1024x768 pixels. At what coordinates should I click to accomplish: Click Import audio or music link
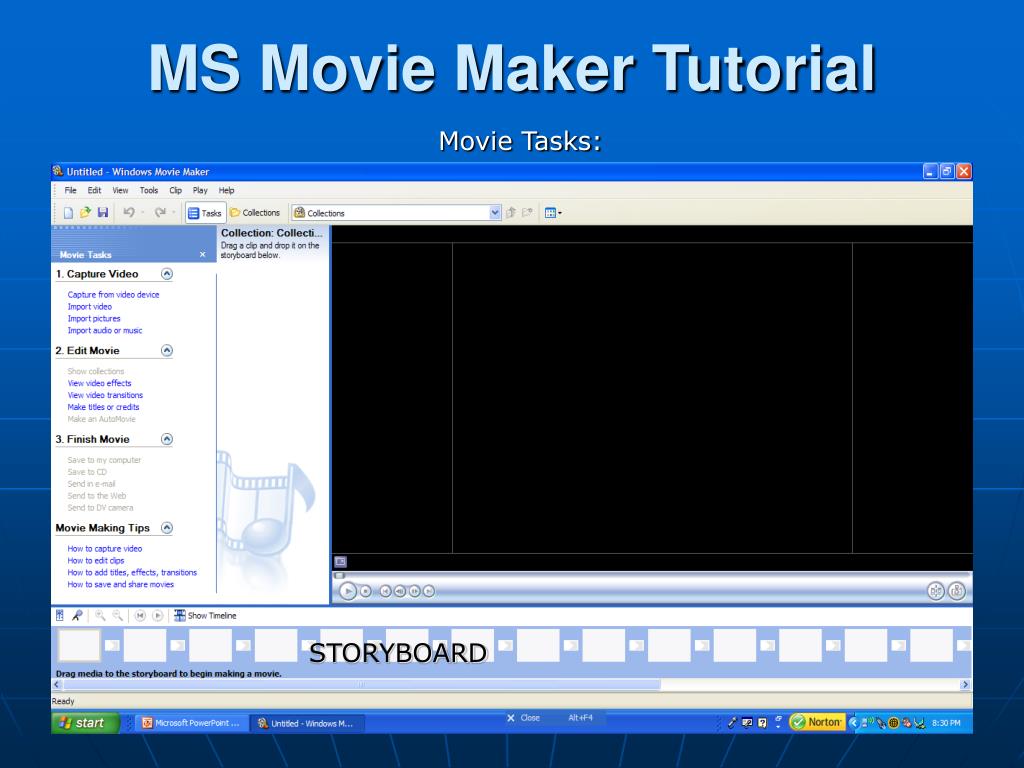104,330
